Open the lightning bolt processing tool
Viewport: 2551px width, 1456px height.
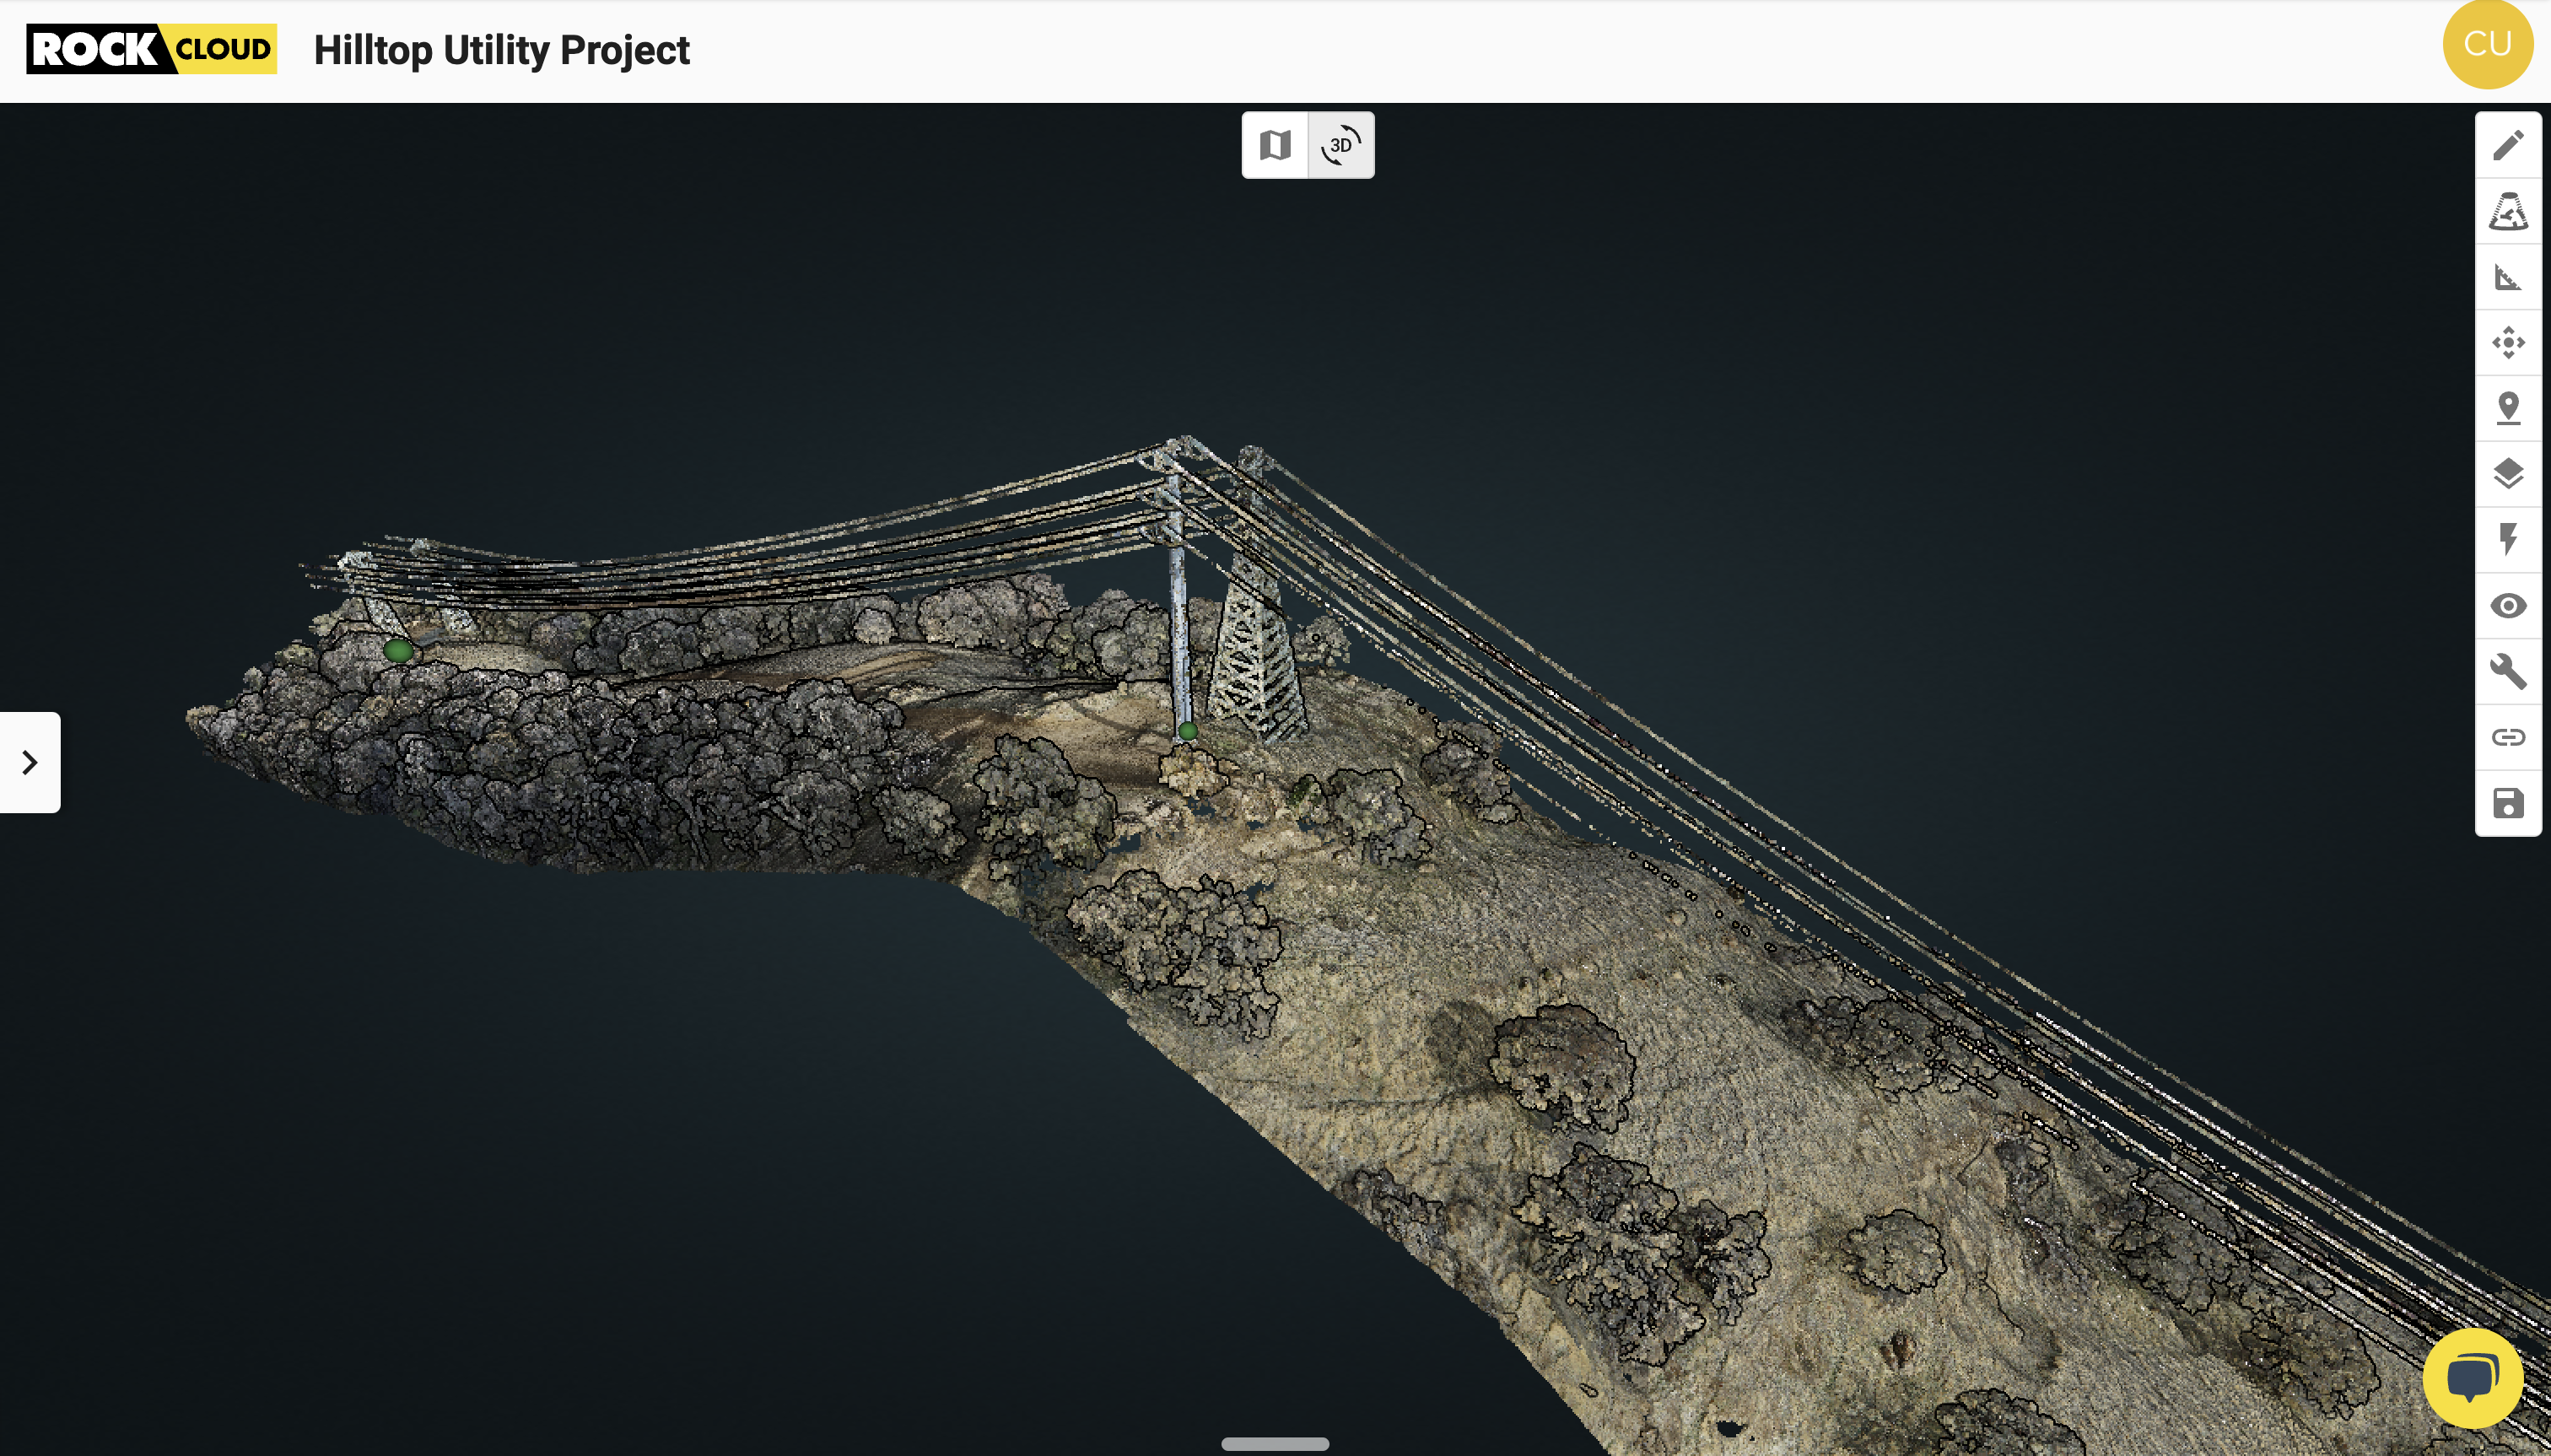[x=2508, y=540]
